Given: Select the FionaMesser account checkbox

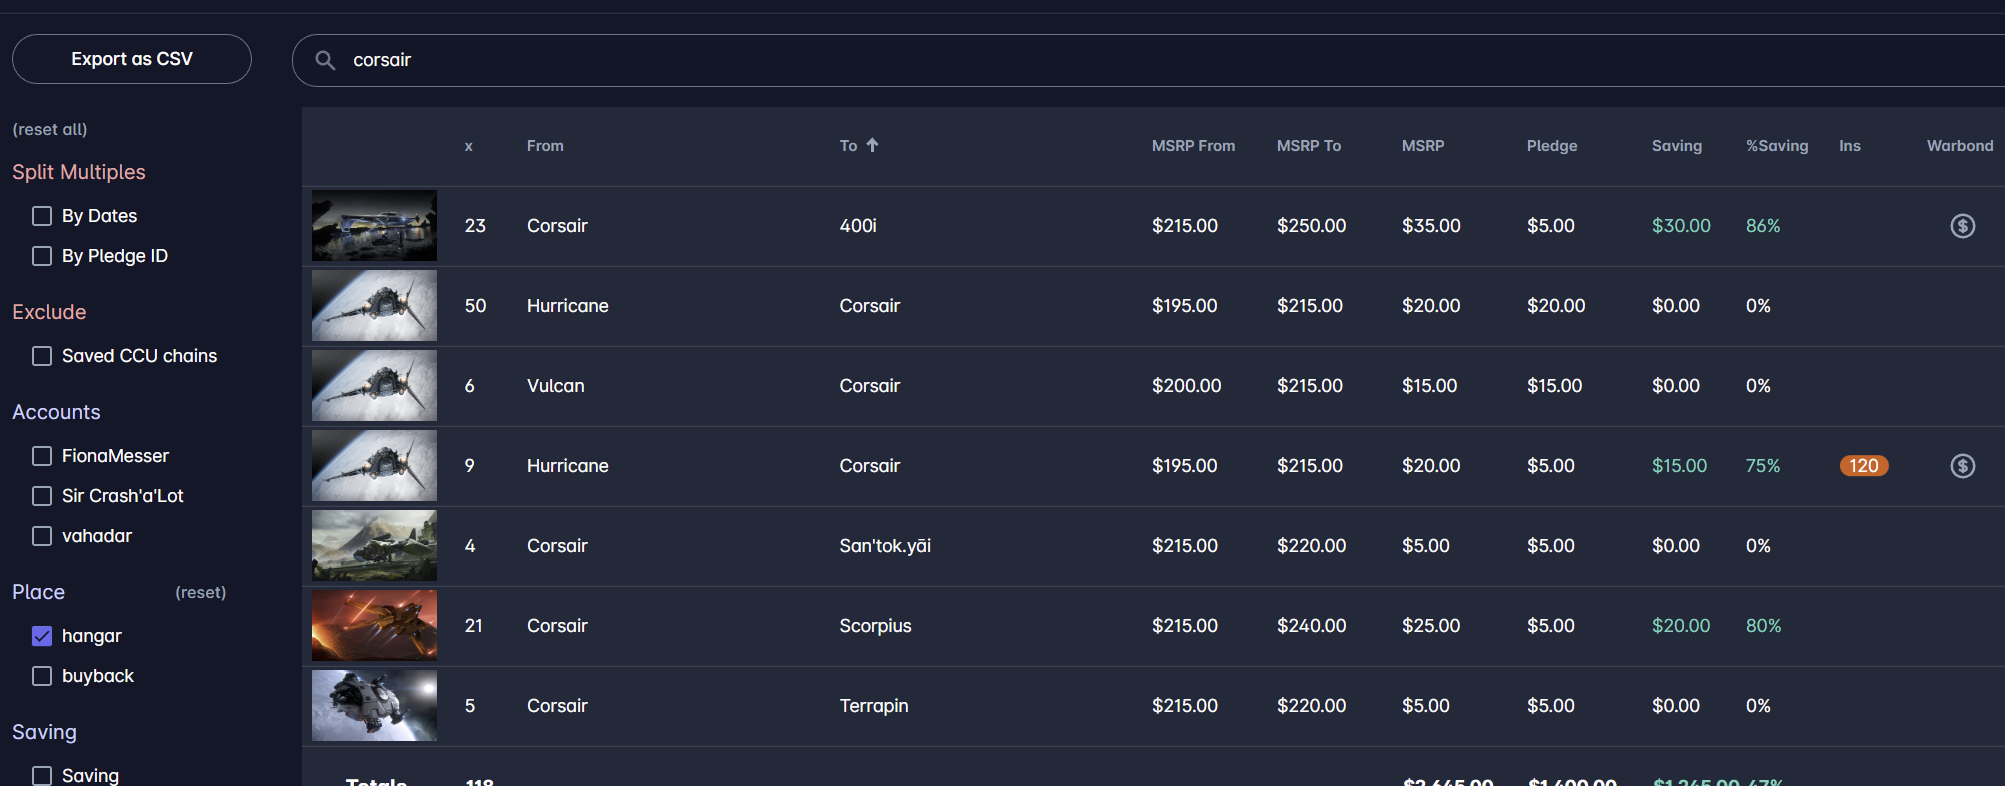Looking at the screenshot, I should coord(42,456).
